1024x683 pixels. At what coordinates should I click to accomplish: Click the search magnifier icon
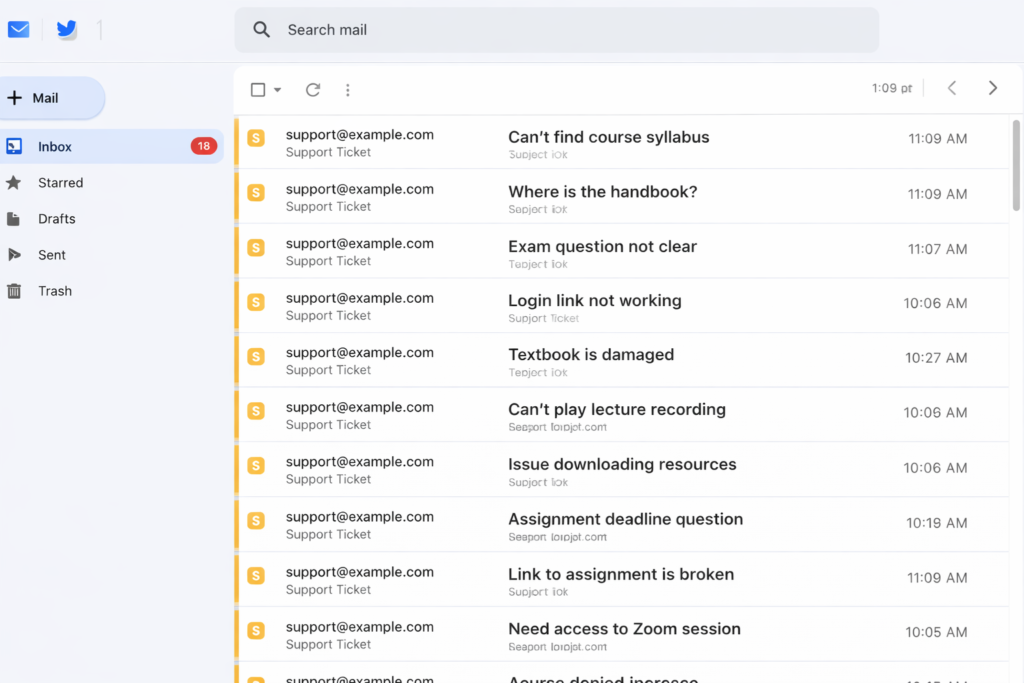[262, 30]
